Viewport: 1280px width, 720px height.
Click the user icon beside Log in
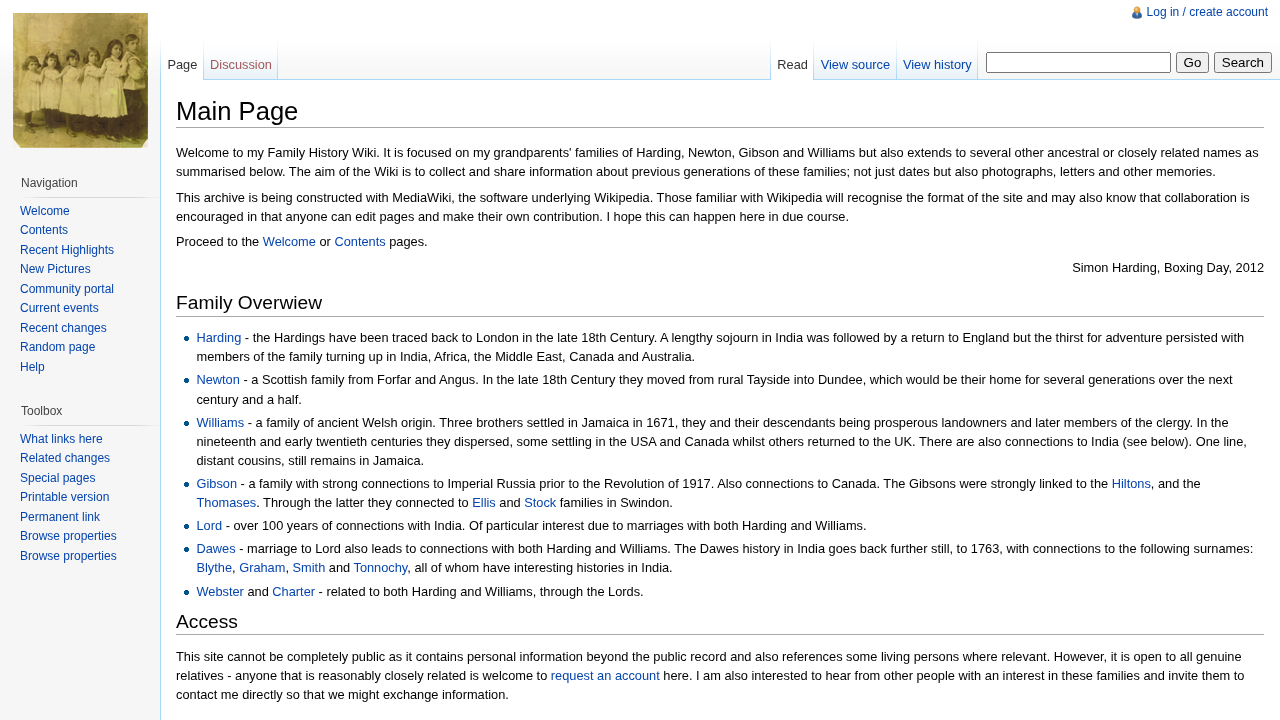tap(1137, 13)
